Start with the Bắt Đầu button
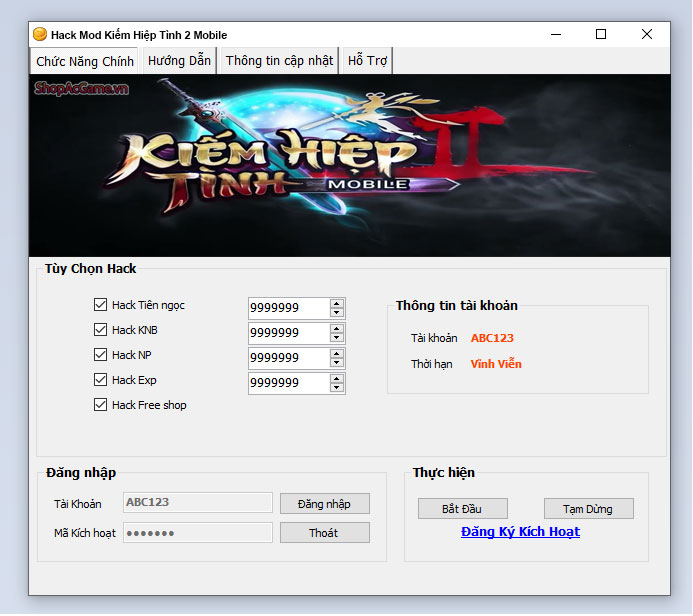 click(462, 509)
